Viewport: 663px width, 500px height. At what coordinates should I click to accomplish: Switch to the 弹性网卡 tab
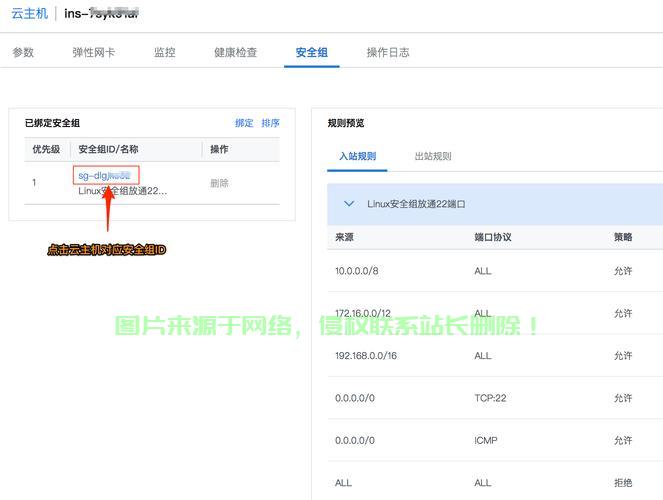(x=93, y=52)
